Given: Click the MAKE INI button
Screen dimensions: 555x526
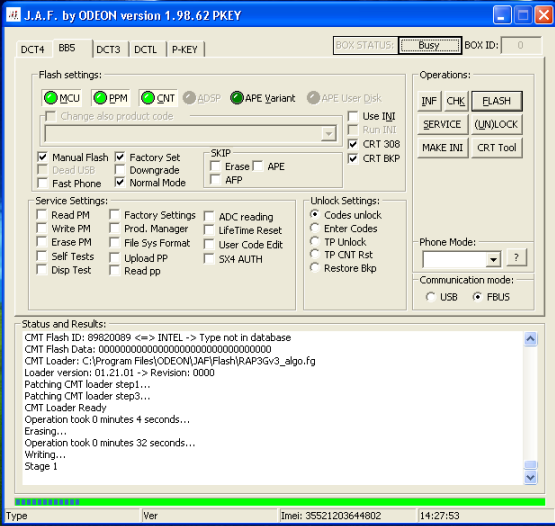Looking at the screenshot, I should 442,148.
